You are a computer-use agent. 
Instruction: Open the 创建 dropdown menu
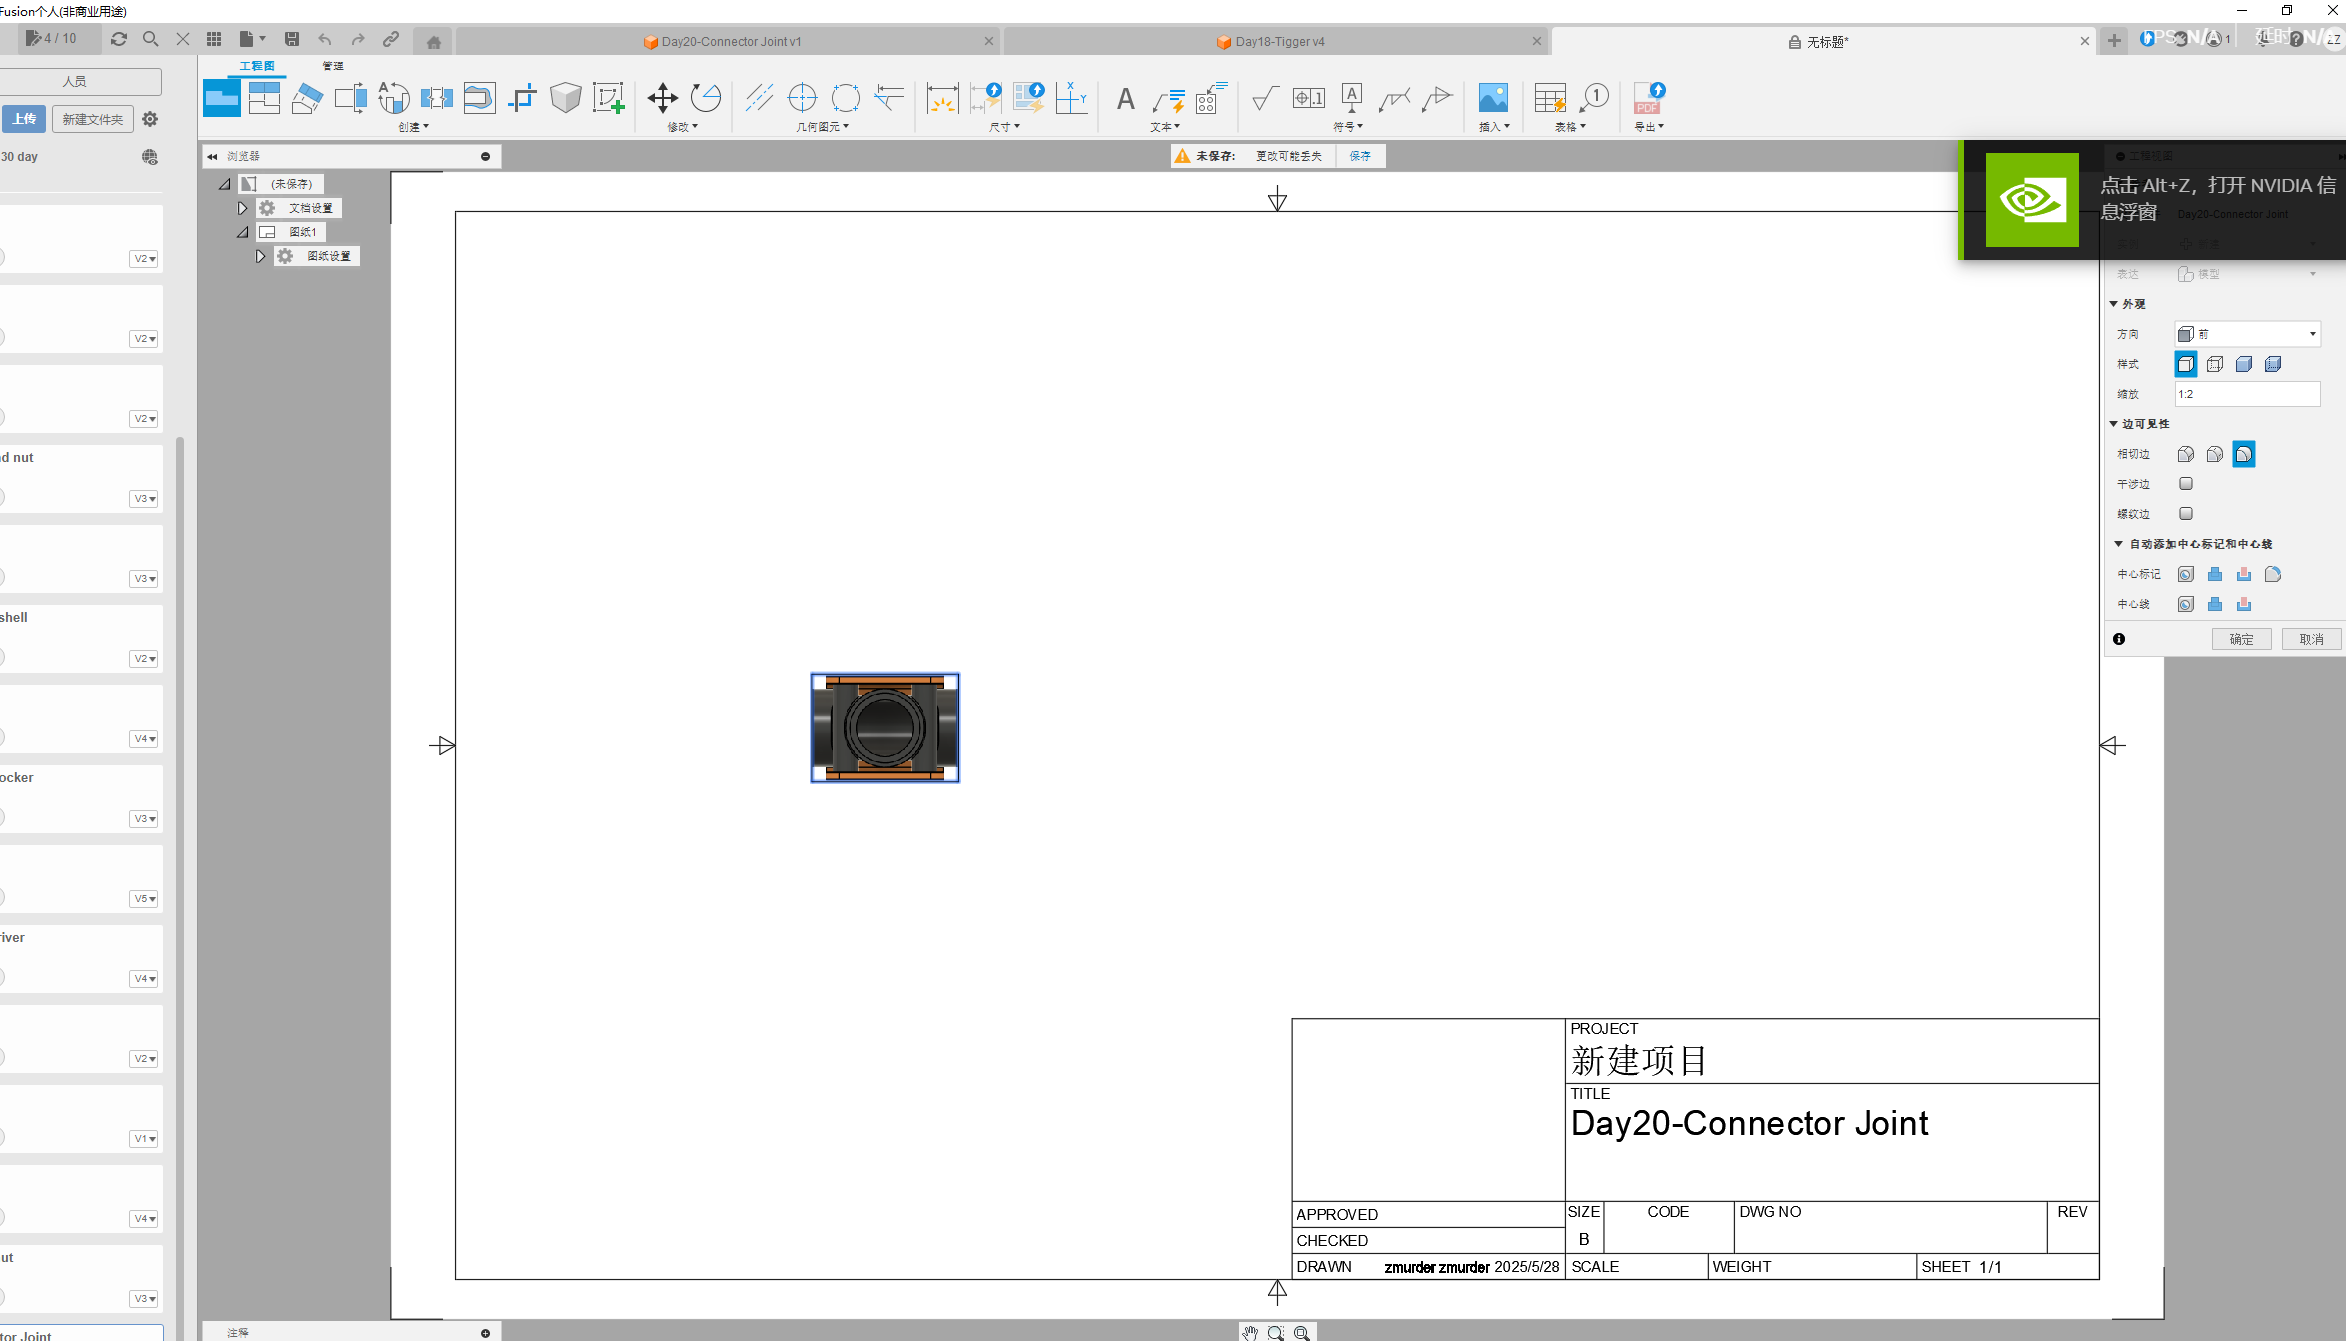click(x=413, y=127)
